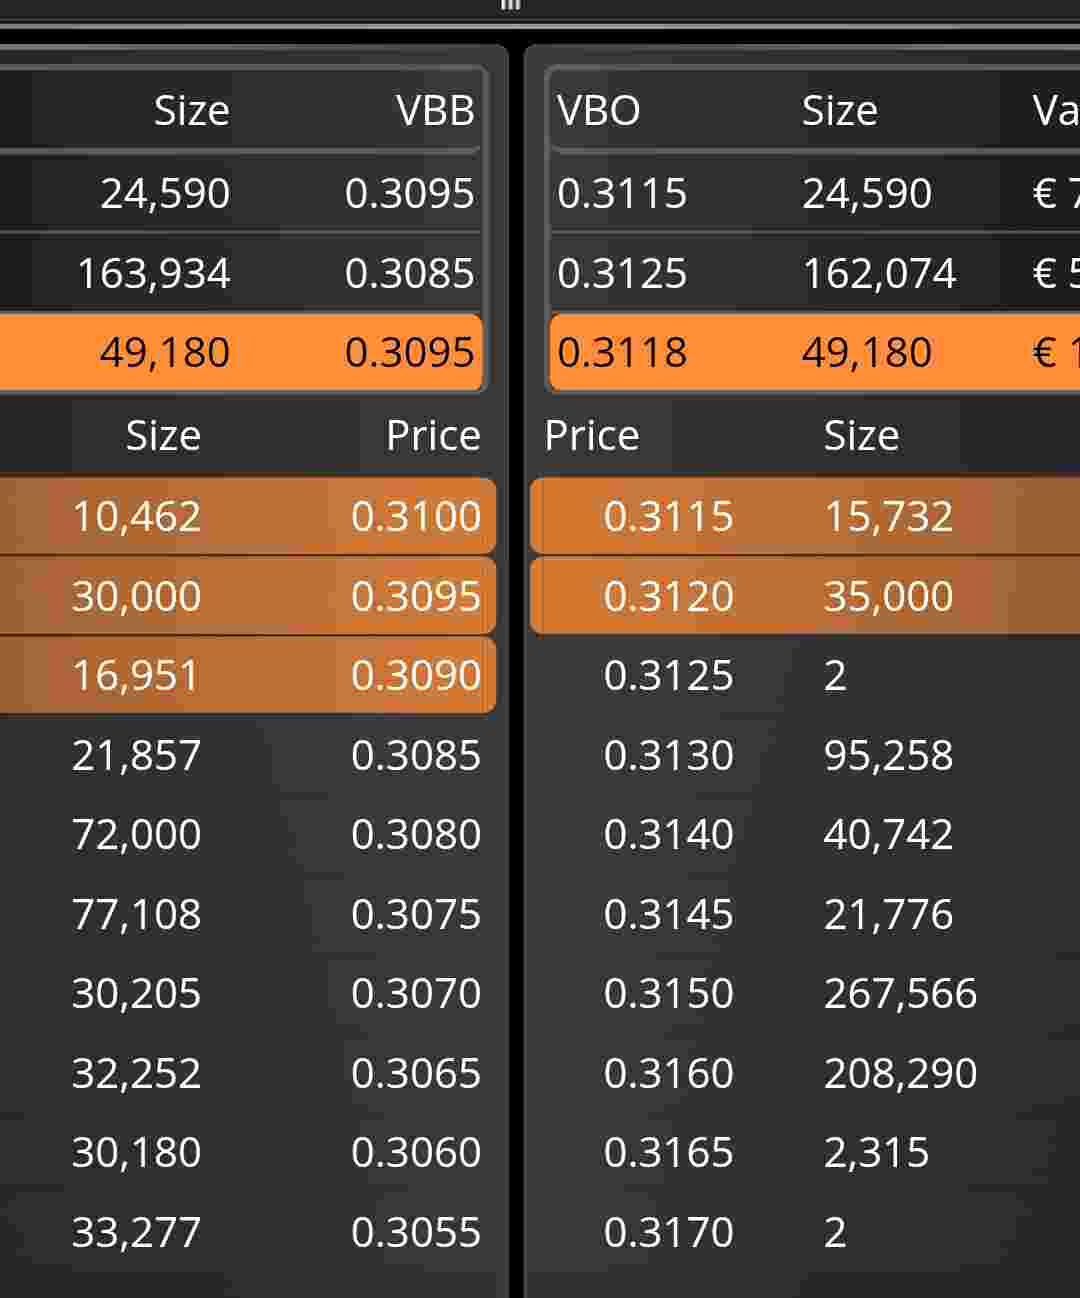Viewport: 1080px width, 1298px height.
Task: Select the highlighted 0.3118 VBO row
Action: [x=815, y=352]
